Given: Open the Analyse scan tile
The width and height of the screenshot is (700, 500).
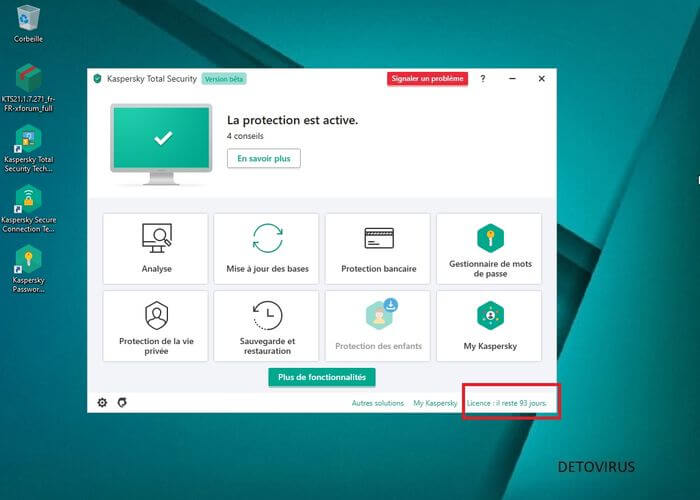Looking at the screenshot, I should coord(156,249).
